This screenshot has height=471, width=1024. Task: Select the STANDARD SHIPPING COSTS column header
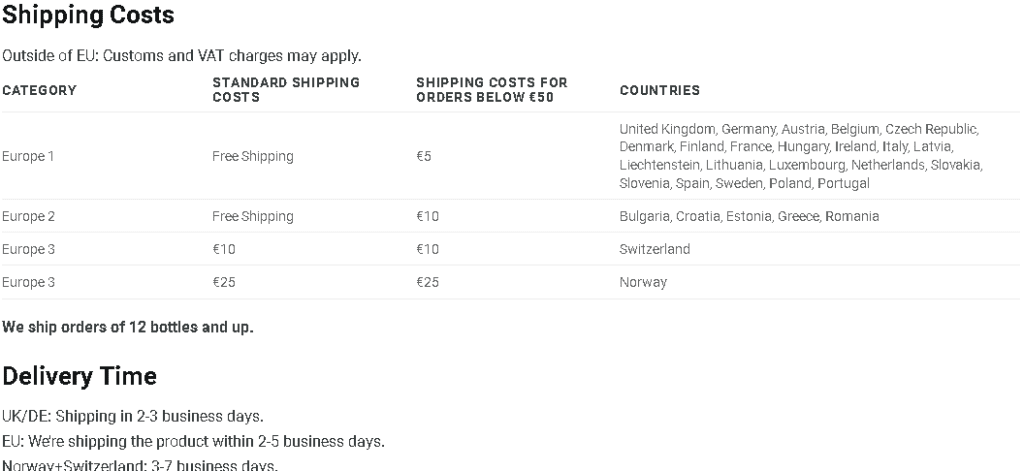coord(286,90)
